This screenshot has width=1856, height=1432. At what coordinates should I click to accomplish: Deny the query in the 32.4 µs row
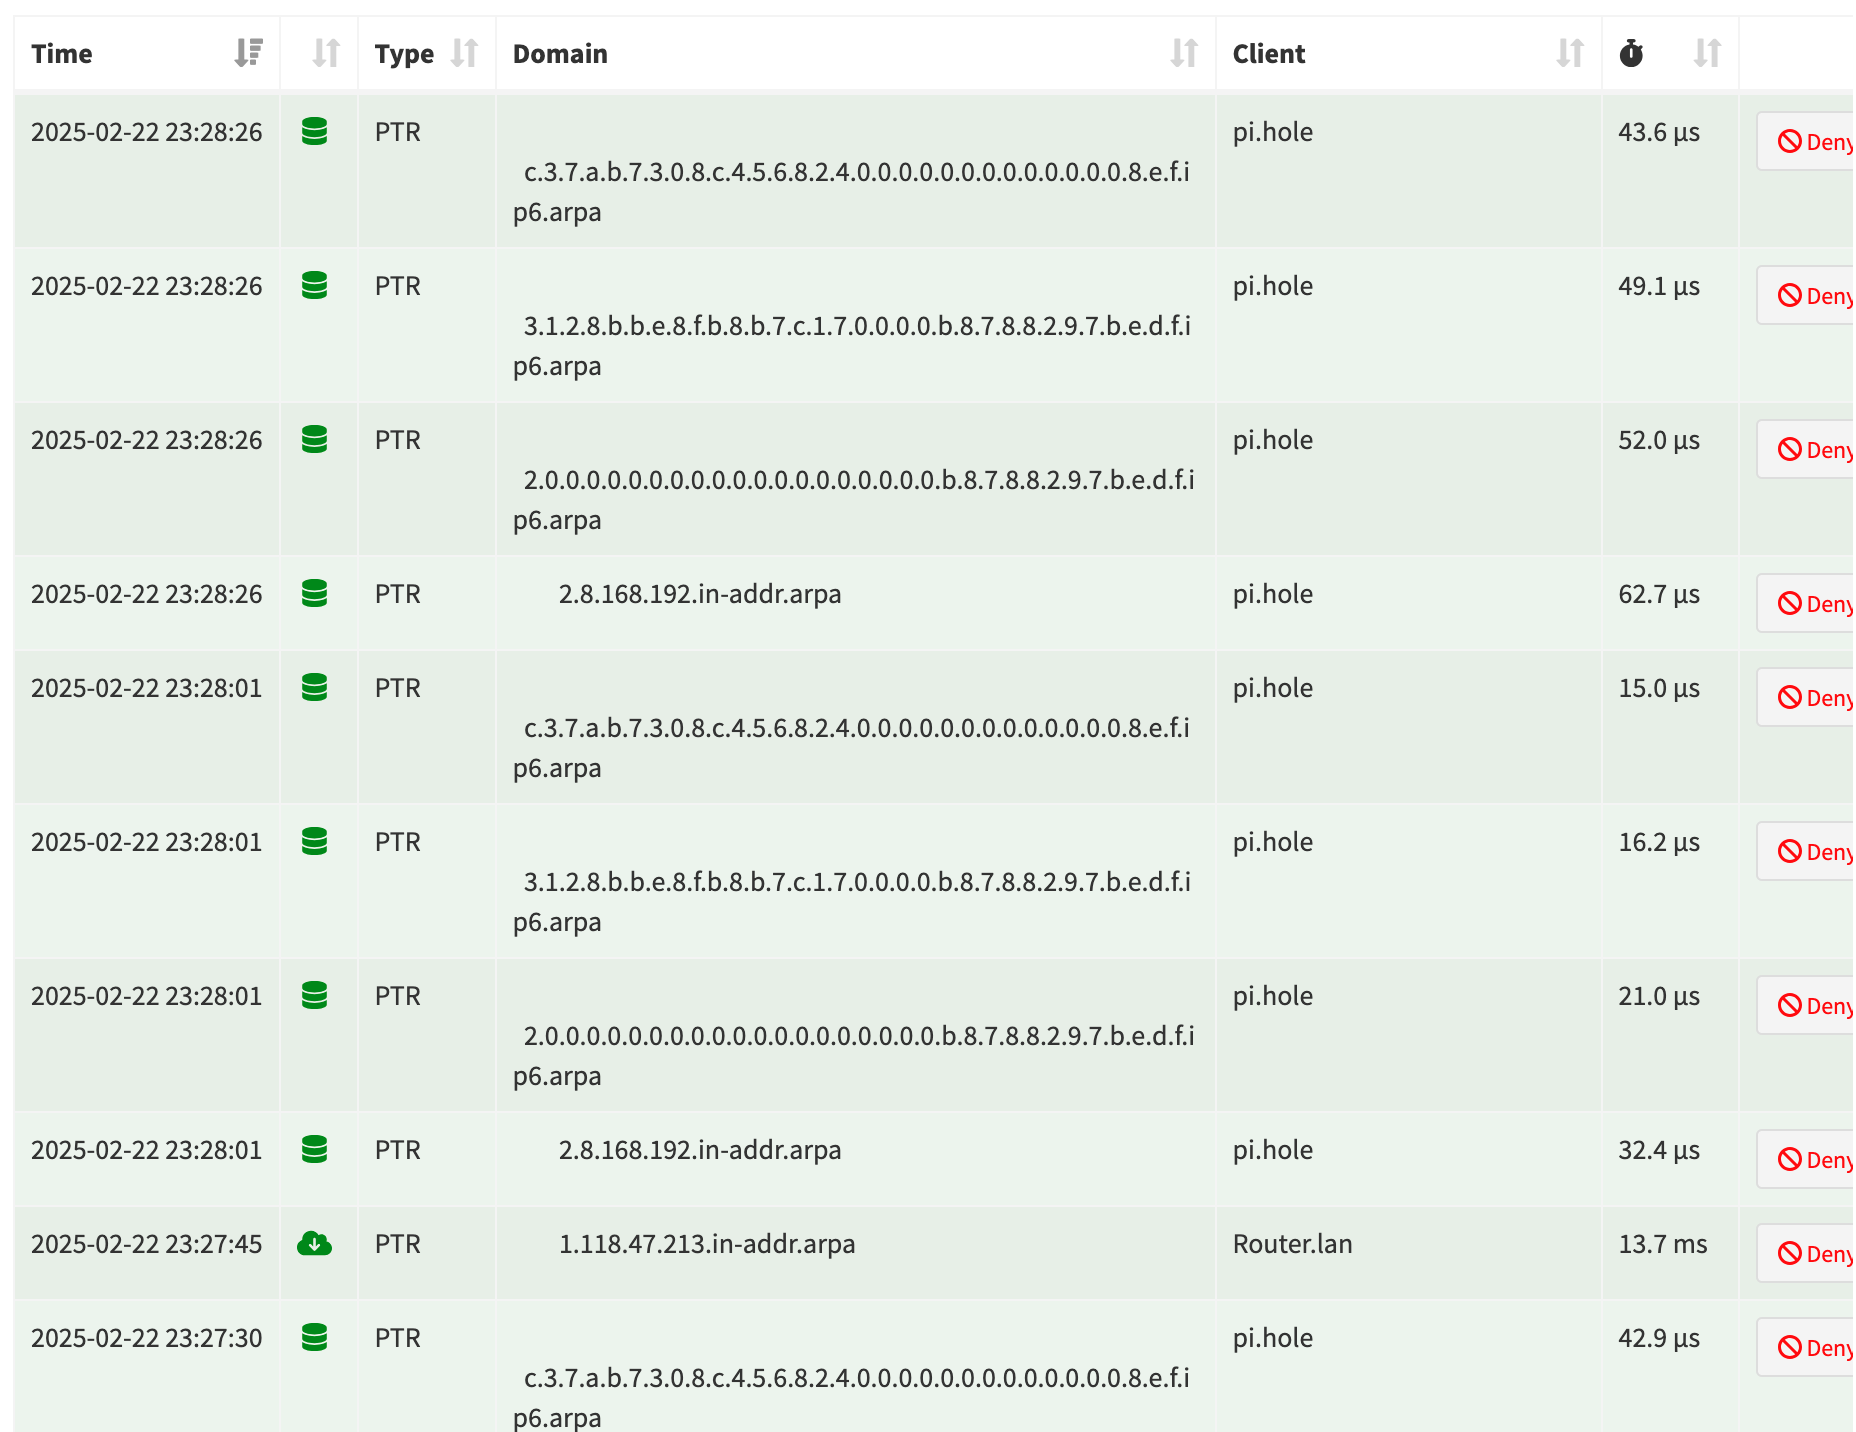pyautogui.click(x=1806, y=1160)
